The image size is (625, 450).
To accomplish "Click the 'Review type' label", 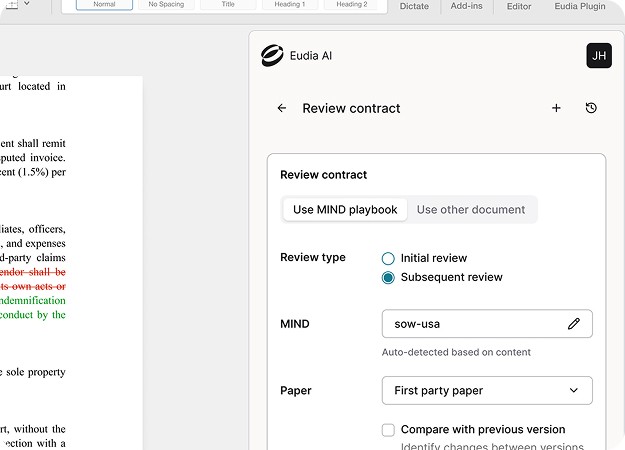I will 313,257.
